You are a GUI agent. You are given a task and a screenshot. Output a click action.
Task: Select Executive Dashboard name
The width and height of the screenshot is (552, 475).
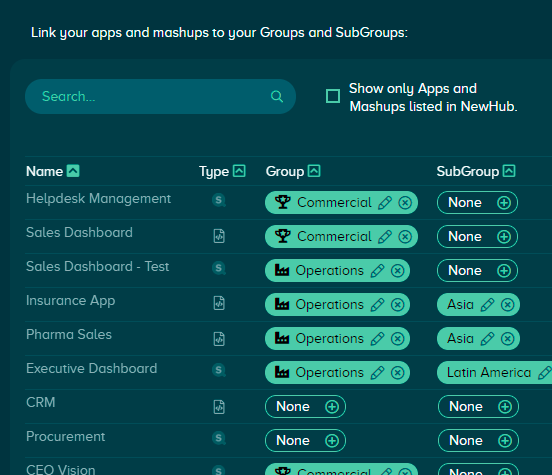92,369
